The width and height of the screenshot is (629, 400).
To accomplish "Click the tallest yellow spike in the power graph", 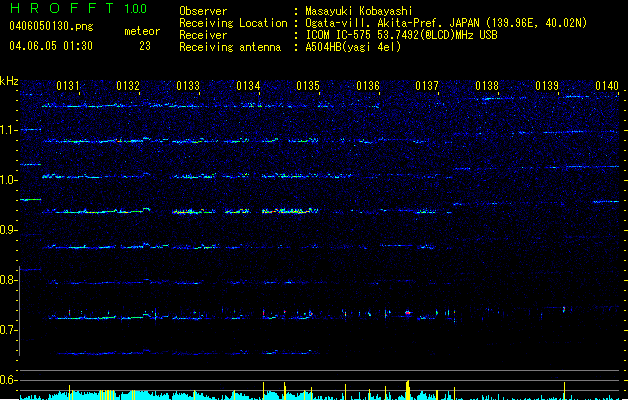I will pos(408,390).
